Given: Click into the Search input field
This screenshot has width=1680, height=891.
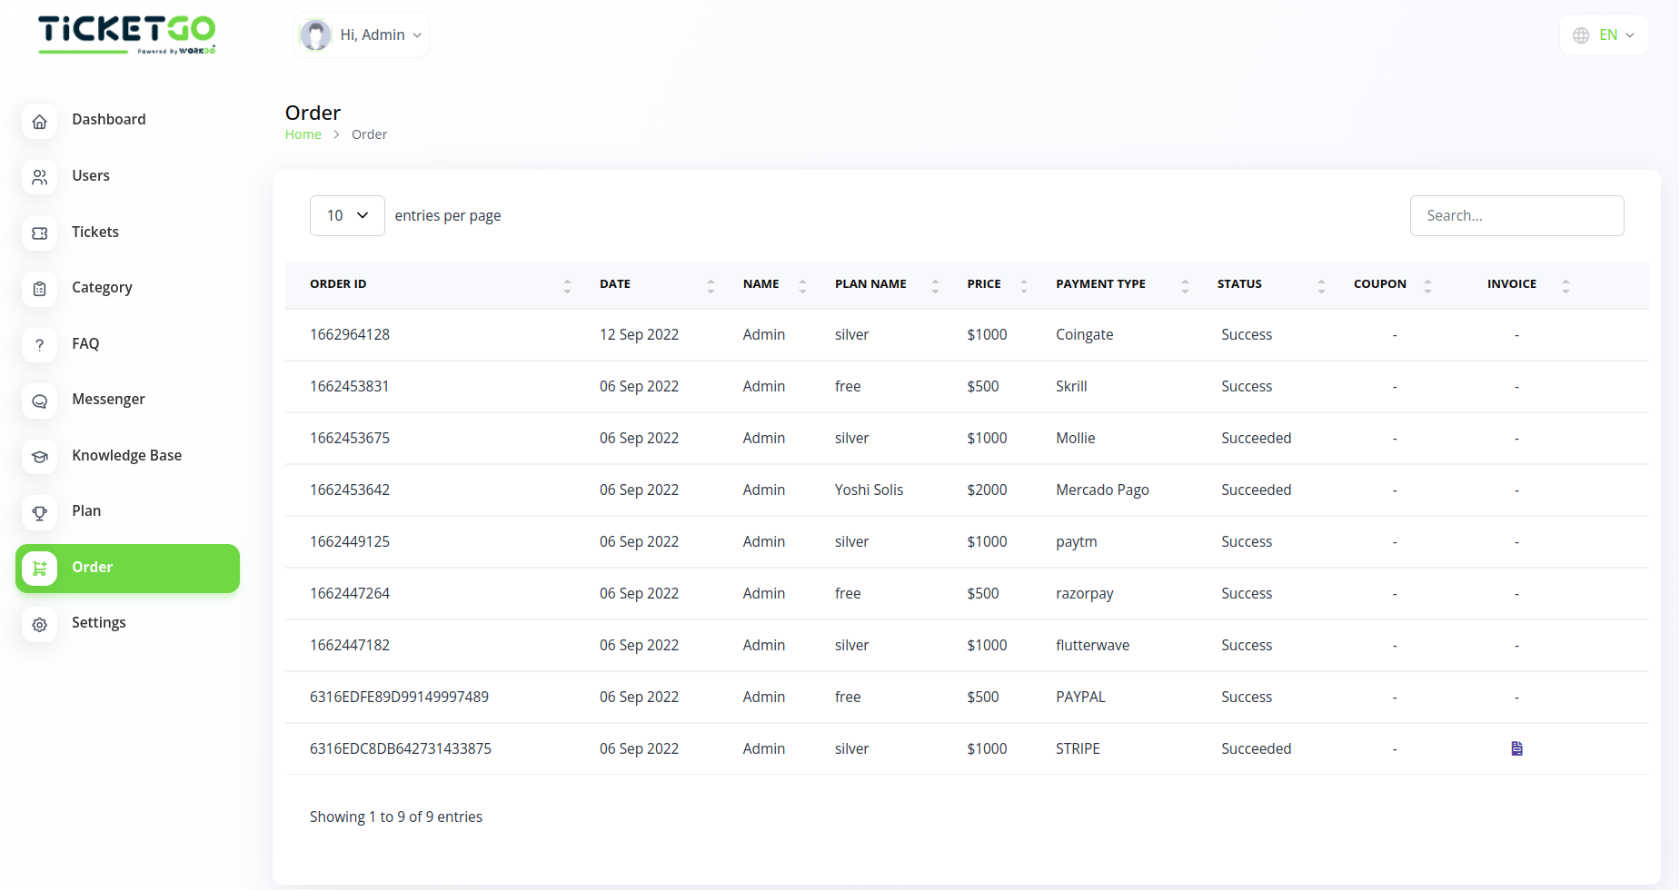Looking at the screenshot, I should coord(1516,216).
